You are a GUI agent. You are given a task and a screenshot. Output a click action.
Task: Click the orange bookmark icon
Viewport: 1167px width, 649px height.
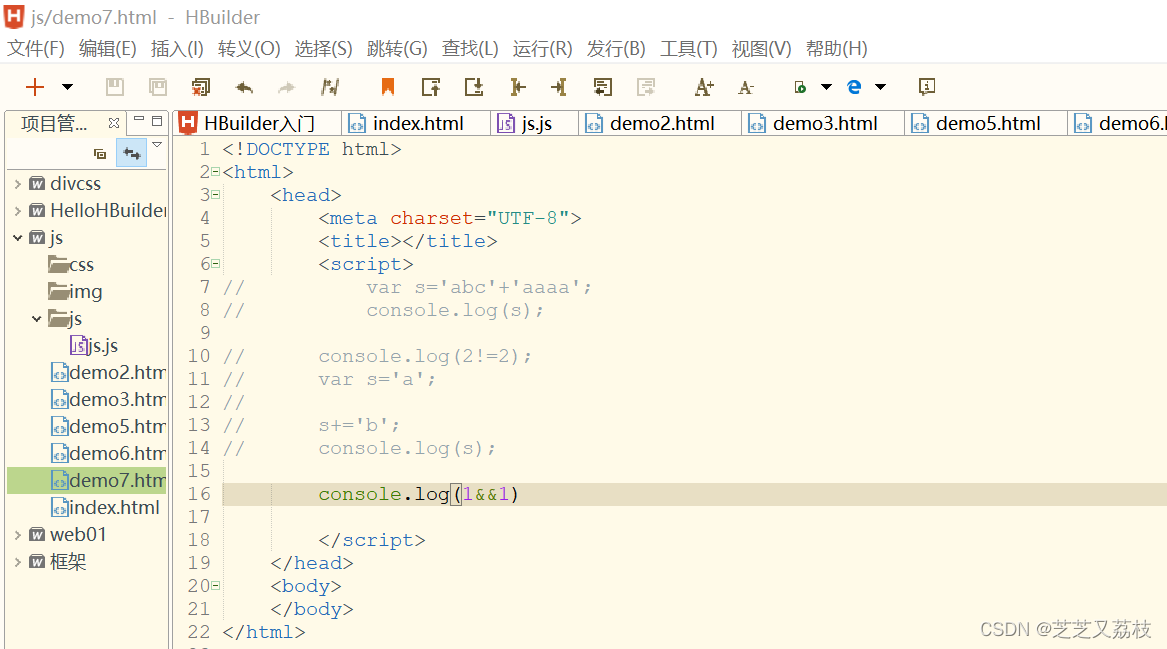click(x=388, y=87)
